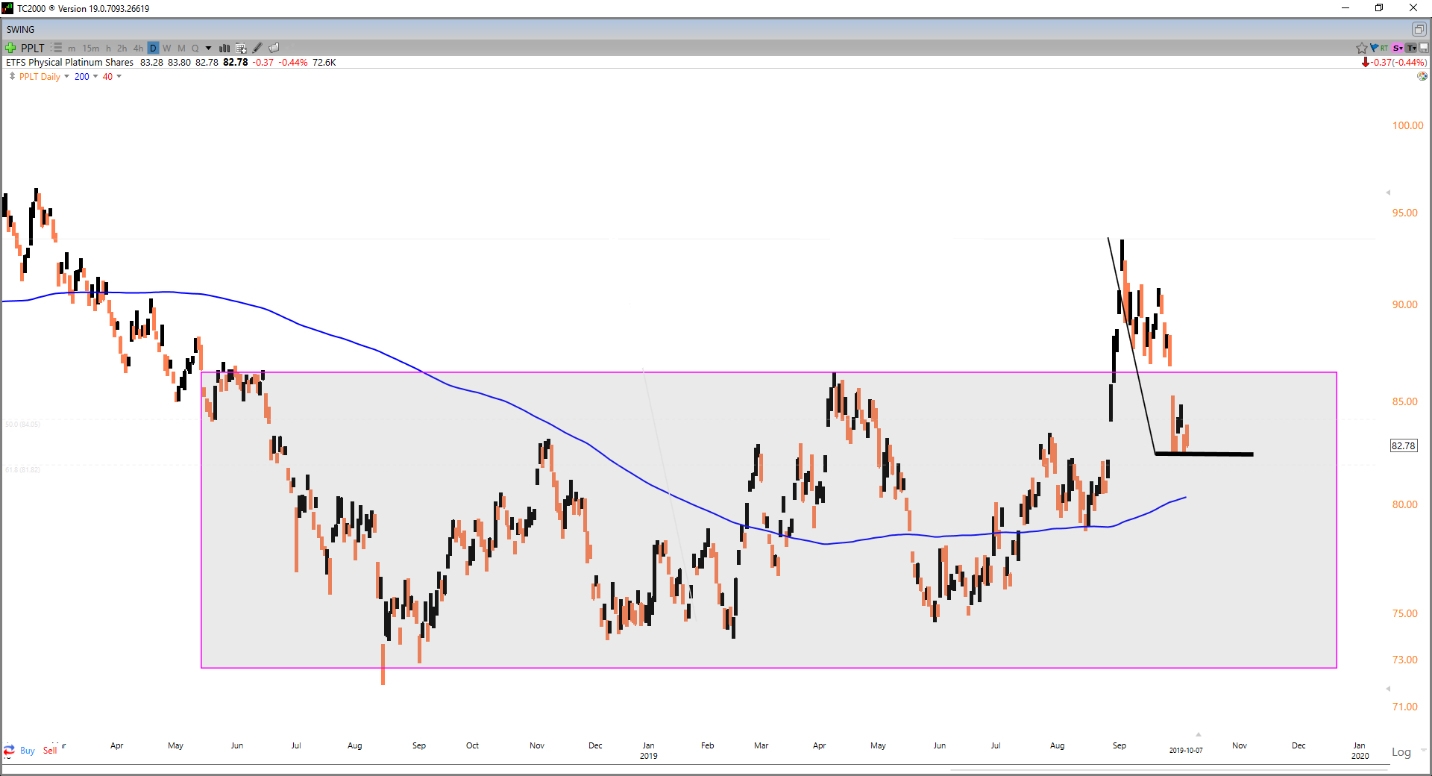Open the more-timeframes dropdown arrow
This screenshot has height=776, width=1432.
[208, 48]
